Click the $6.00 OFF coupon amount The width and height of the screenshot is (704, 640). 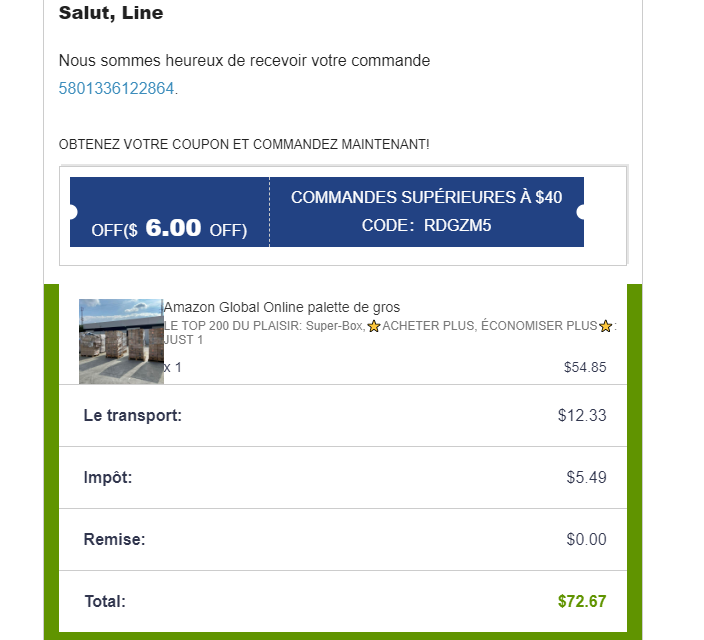pos(173,228)
